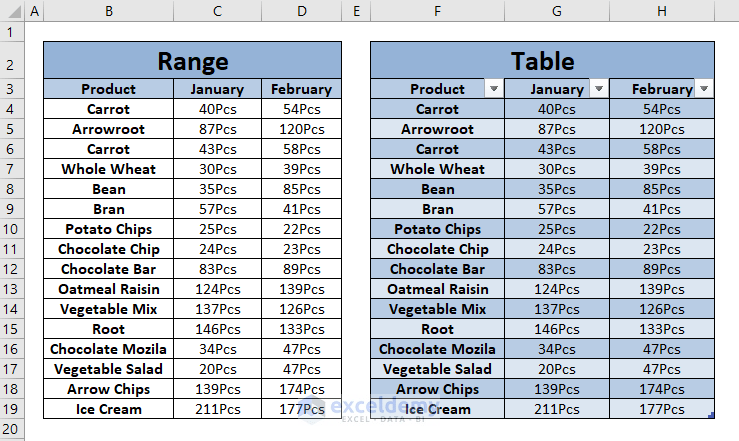Select column H header
739x441 pixels.
tap(662, 11)
